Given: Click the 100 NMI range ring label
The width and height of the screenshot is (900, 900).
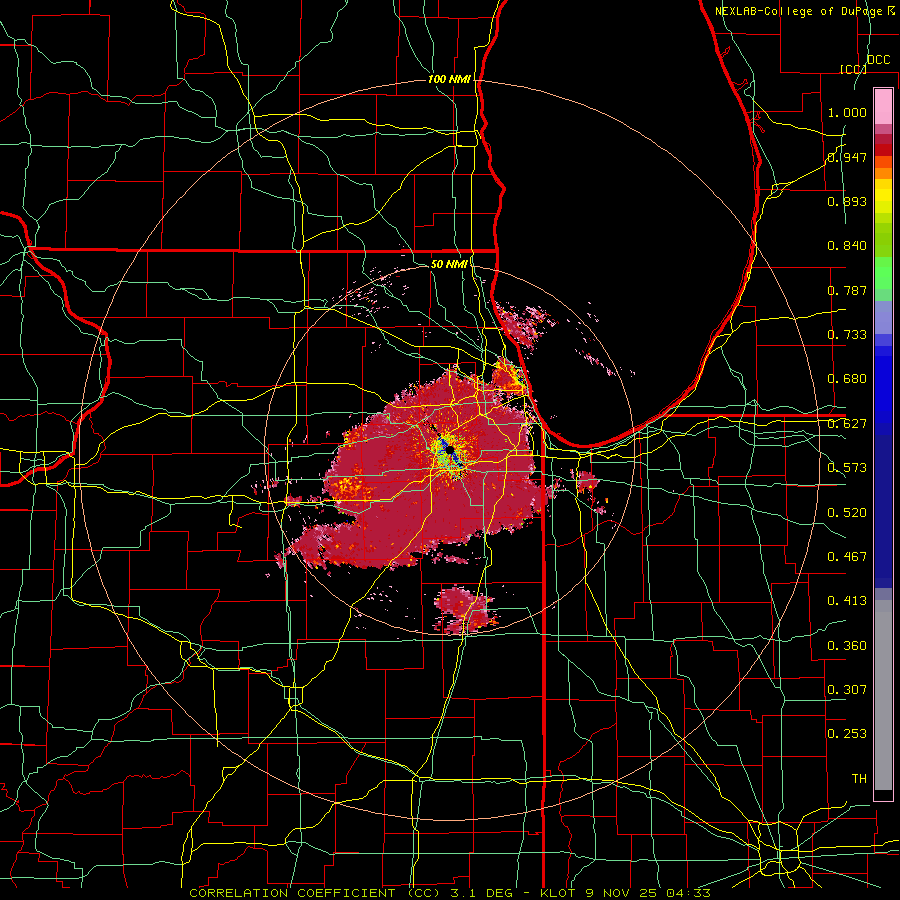Looking at the screenshot, I should coord(449,79).
